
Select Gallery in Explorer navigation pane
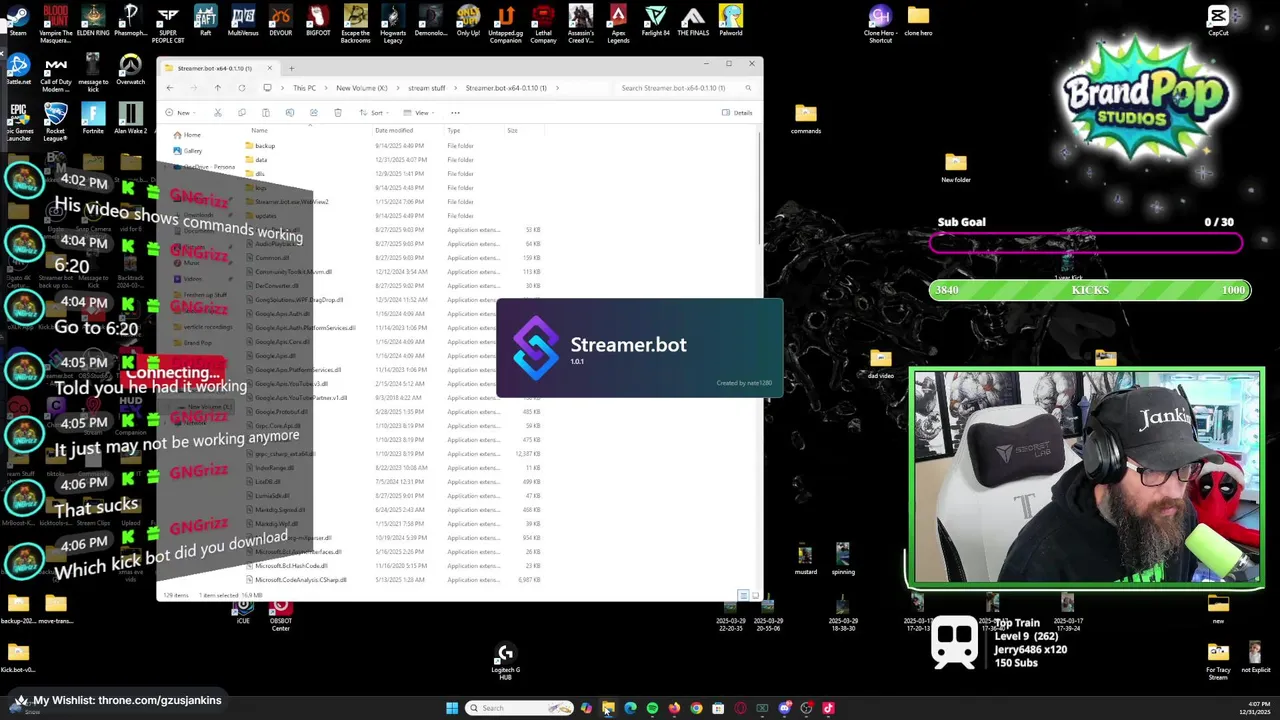pyautogui.click(x=187, y=150)
